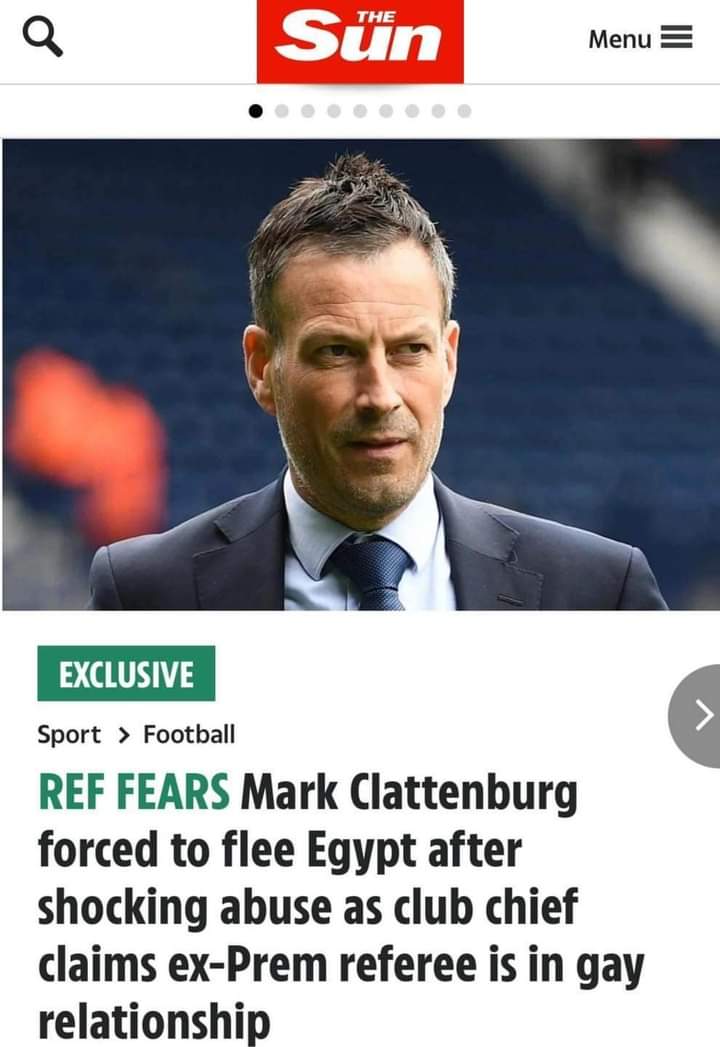Select the sixth carousel dot
The height and width of the screenshot is (1047, 720).
point(386,111)
